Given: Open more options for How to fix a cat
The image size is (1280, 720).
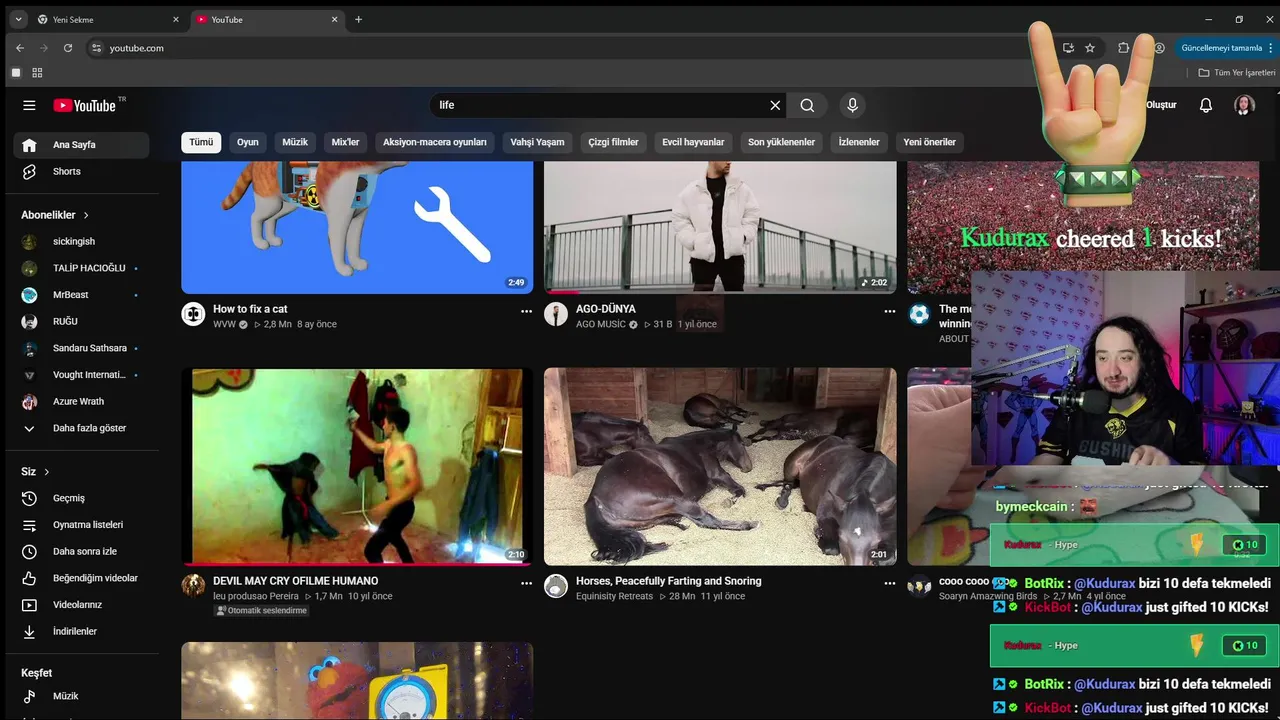Looking at the screenshot, I should point(526,311).
